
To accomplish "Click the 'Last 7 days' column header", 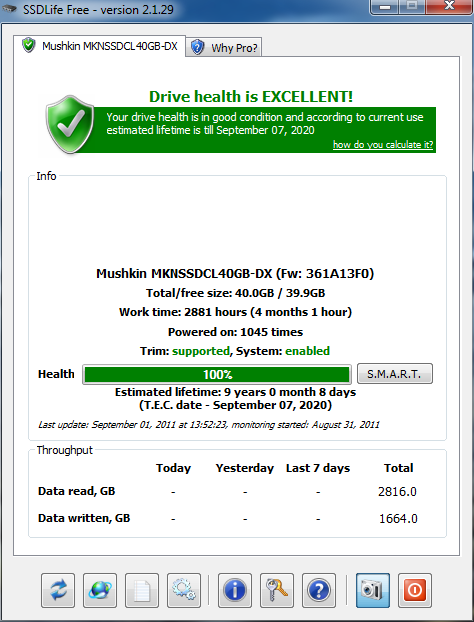I will pos(318,468).
